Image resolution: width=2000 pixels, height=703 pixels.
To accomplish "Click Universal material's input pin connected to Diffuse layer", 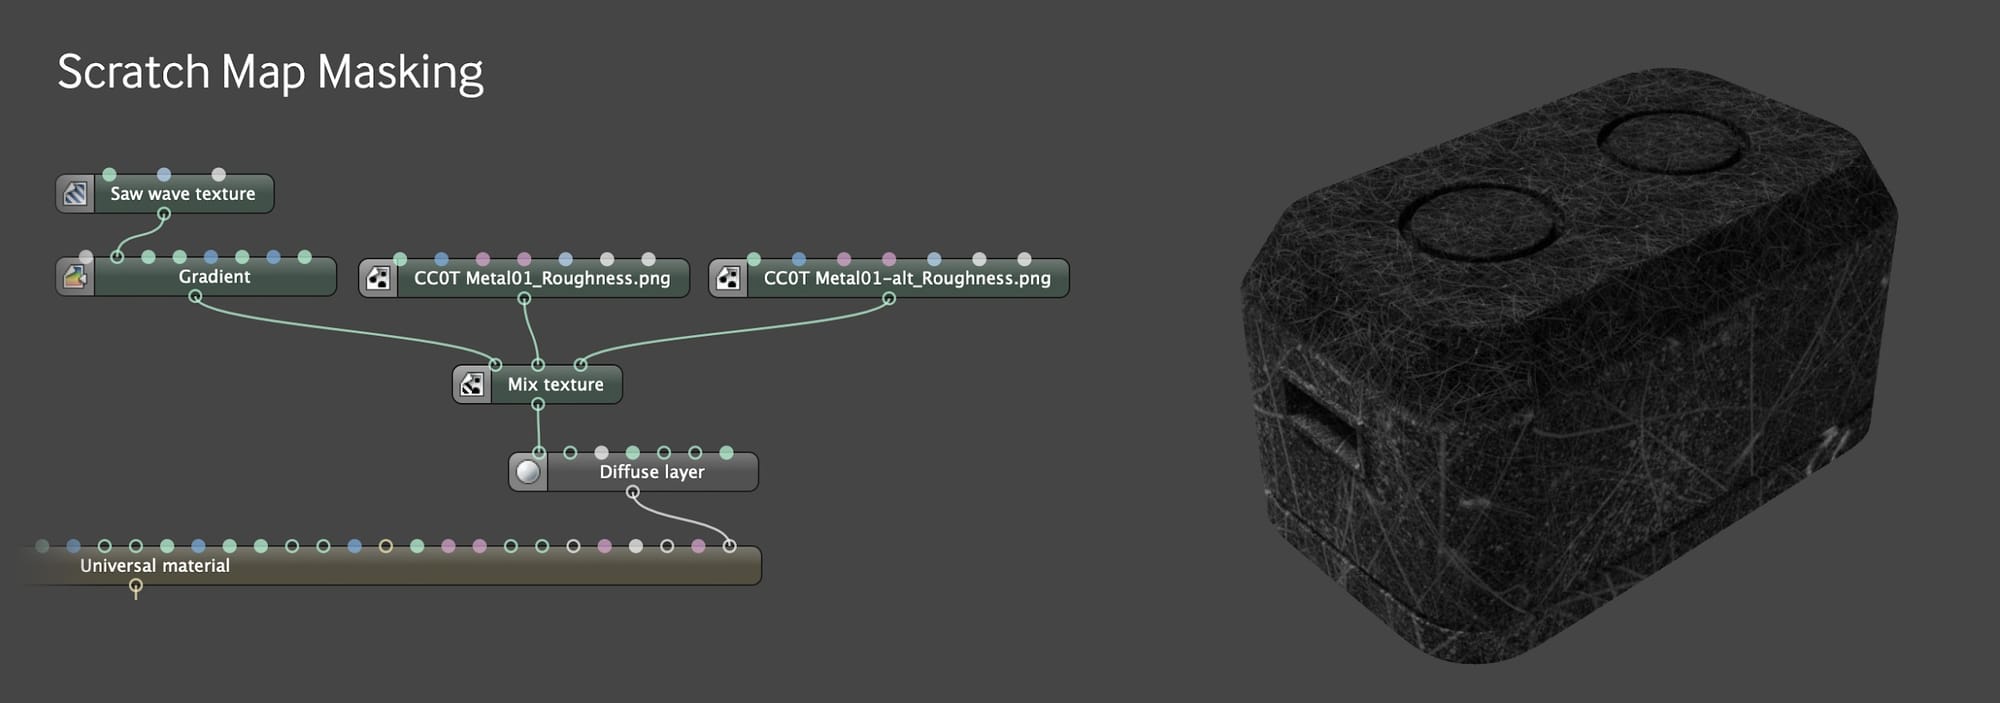I will coord(729,546).
